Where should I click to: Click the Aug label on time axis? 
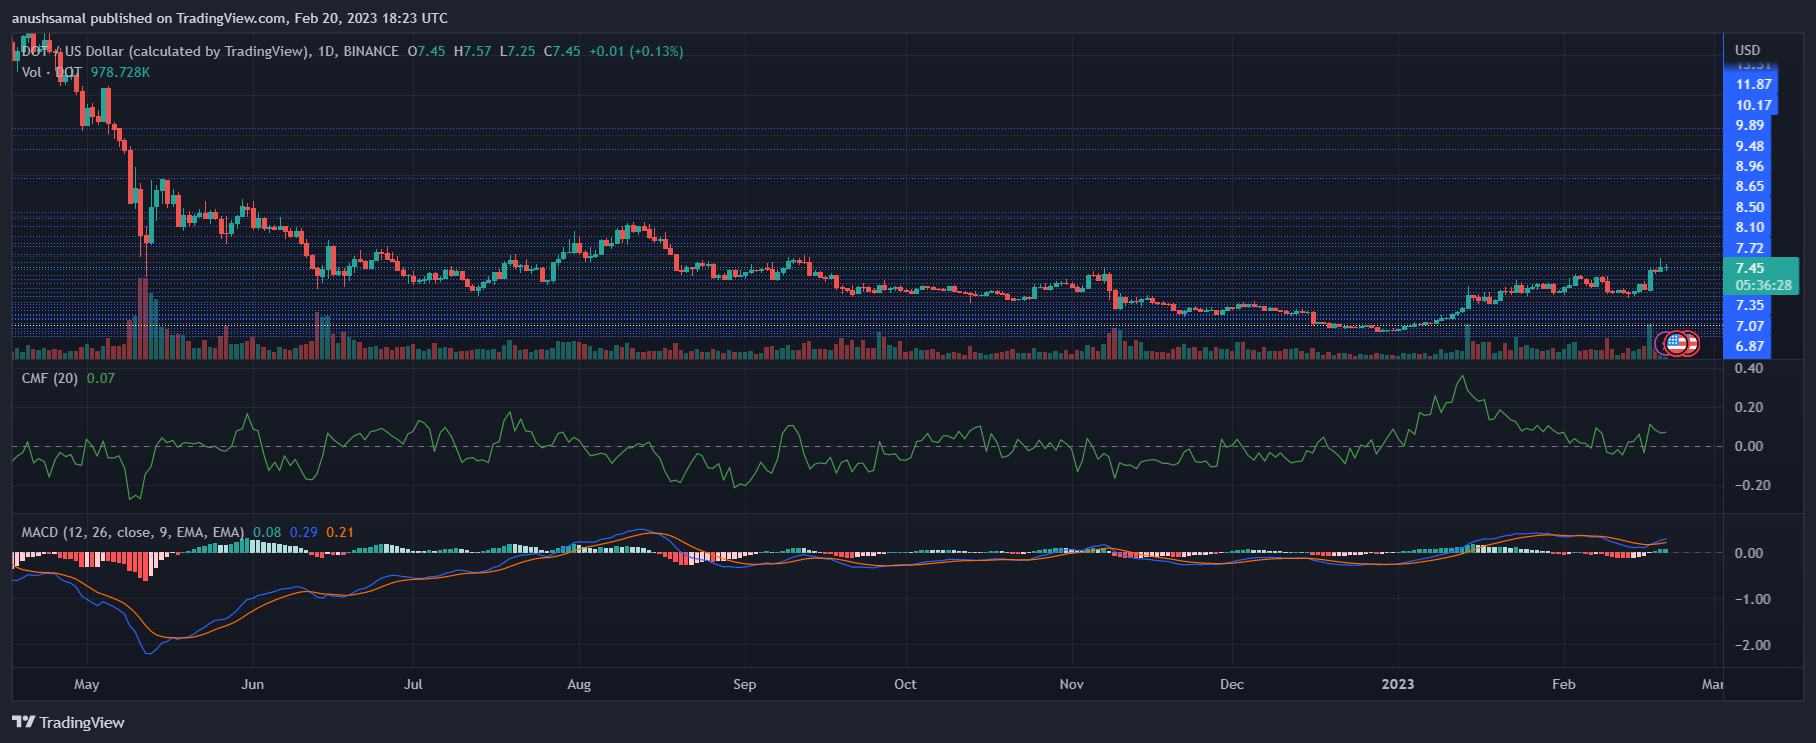pyautogui.click(x=578, y=684)
